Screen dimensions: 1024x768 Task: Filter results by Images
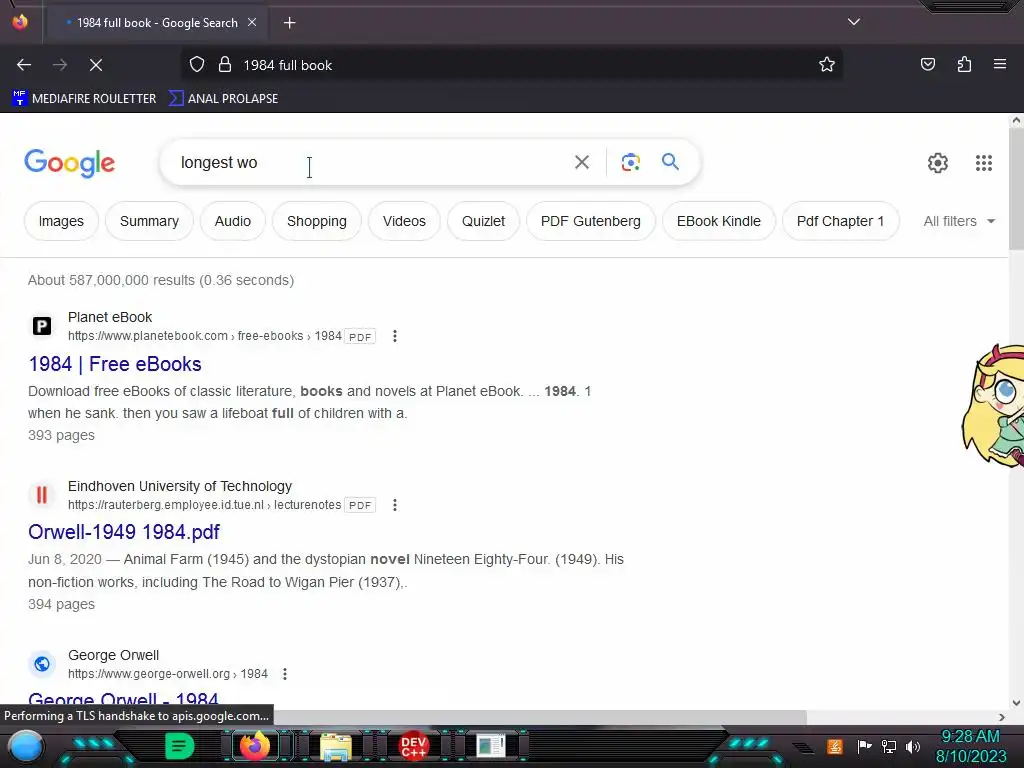(61, 221)
